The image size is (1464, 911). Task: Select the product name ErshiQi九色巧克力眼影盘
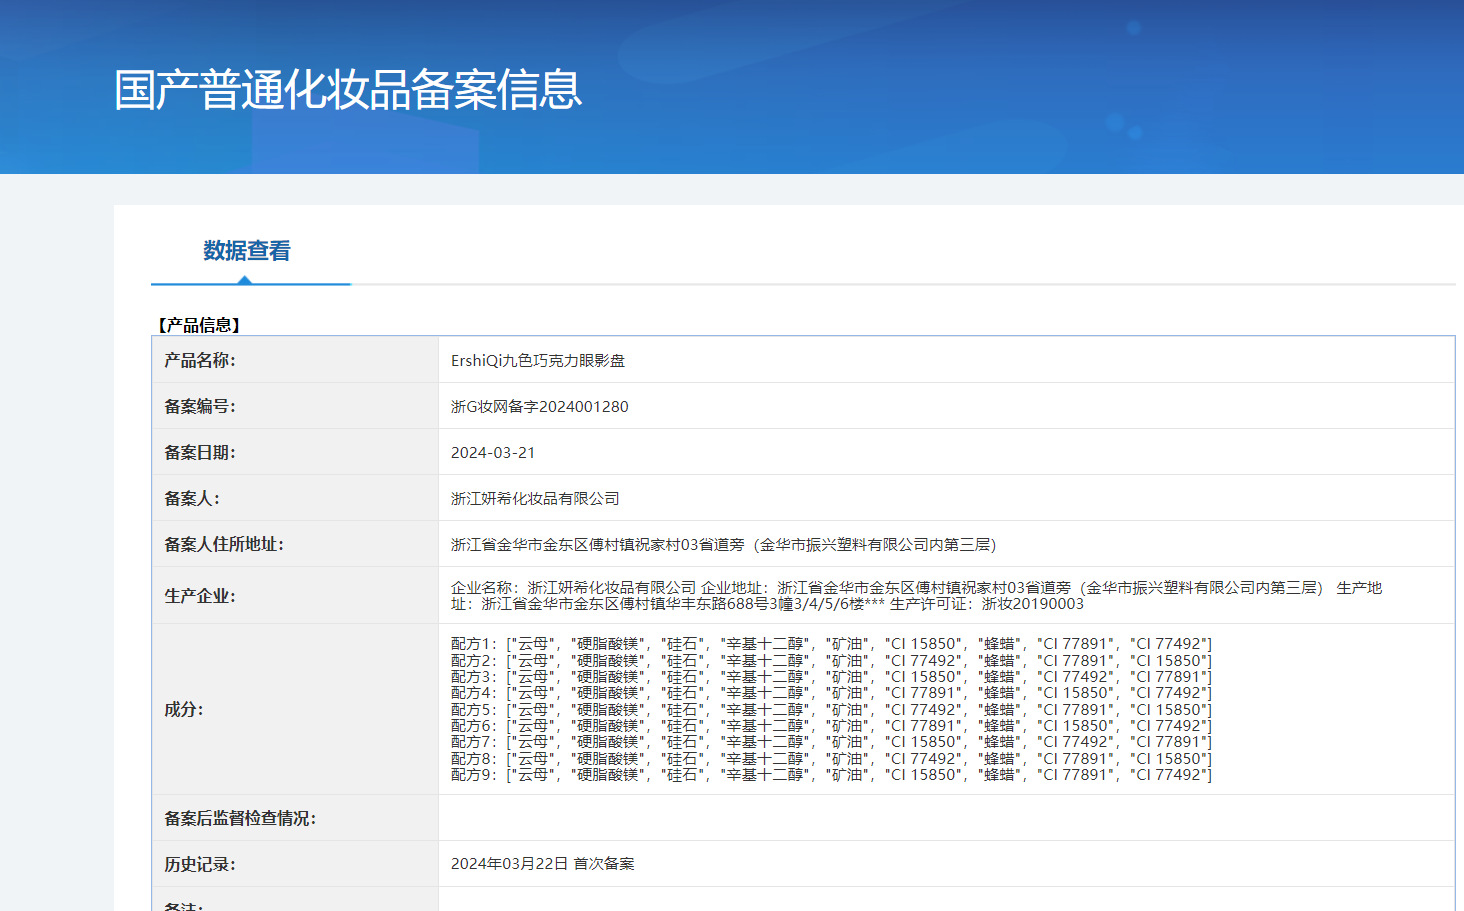(537, 361)
